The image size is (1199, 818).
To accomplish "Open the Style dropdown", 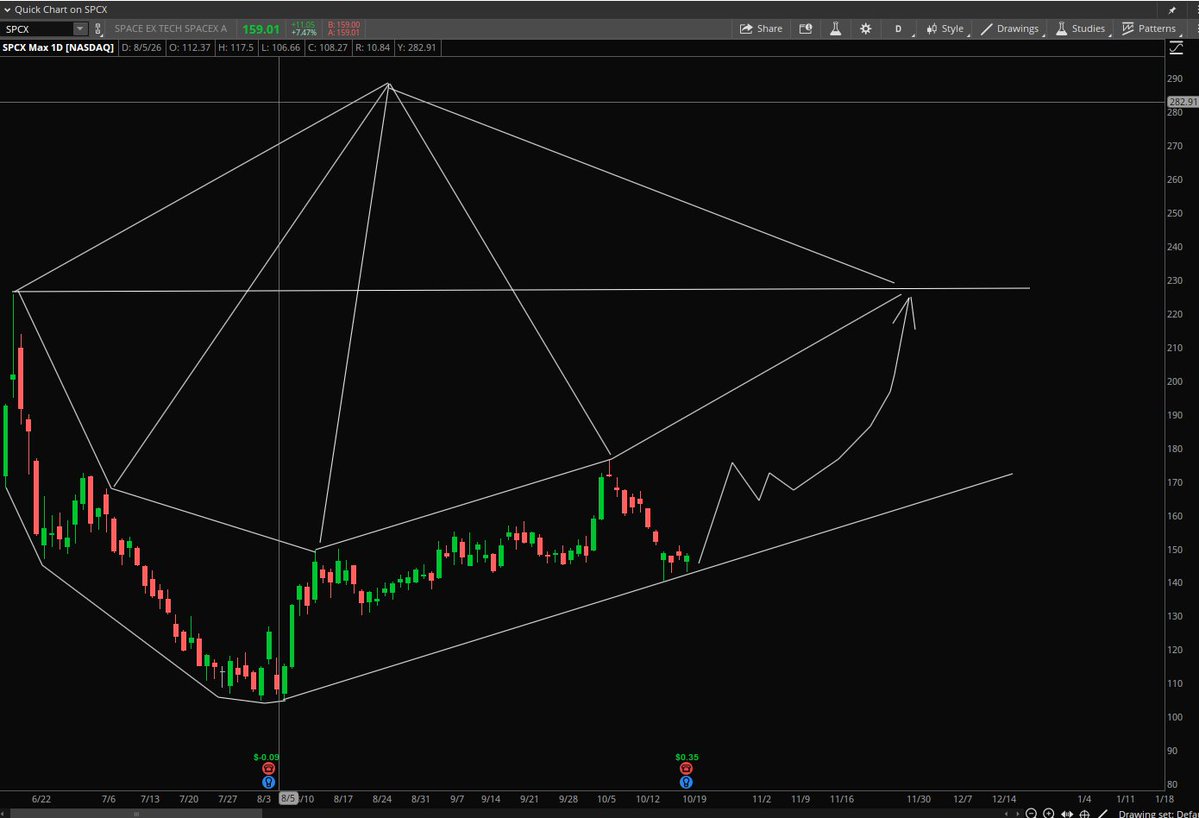I will (945, 28).
